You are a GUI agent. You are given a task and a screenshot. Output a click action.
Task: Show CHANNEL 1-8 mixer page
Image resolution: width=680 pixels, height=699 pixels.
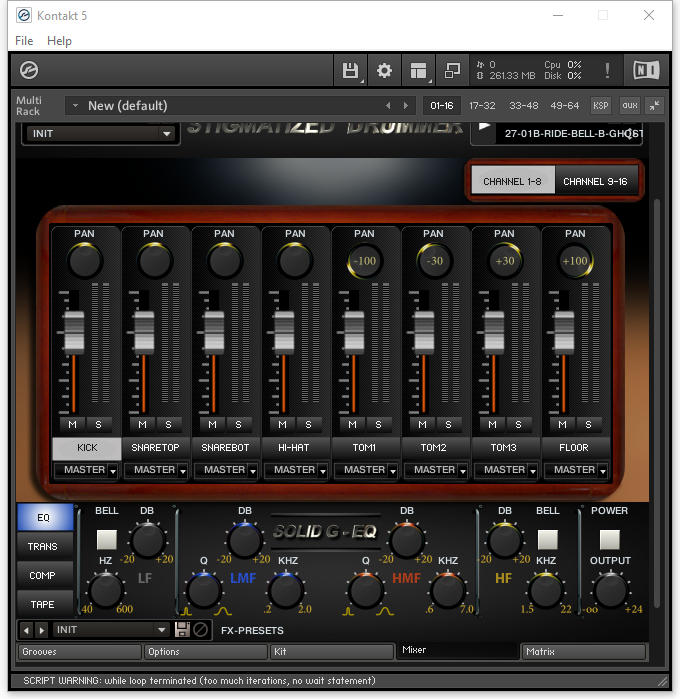click(x=513, y=181)
